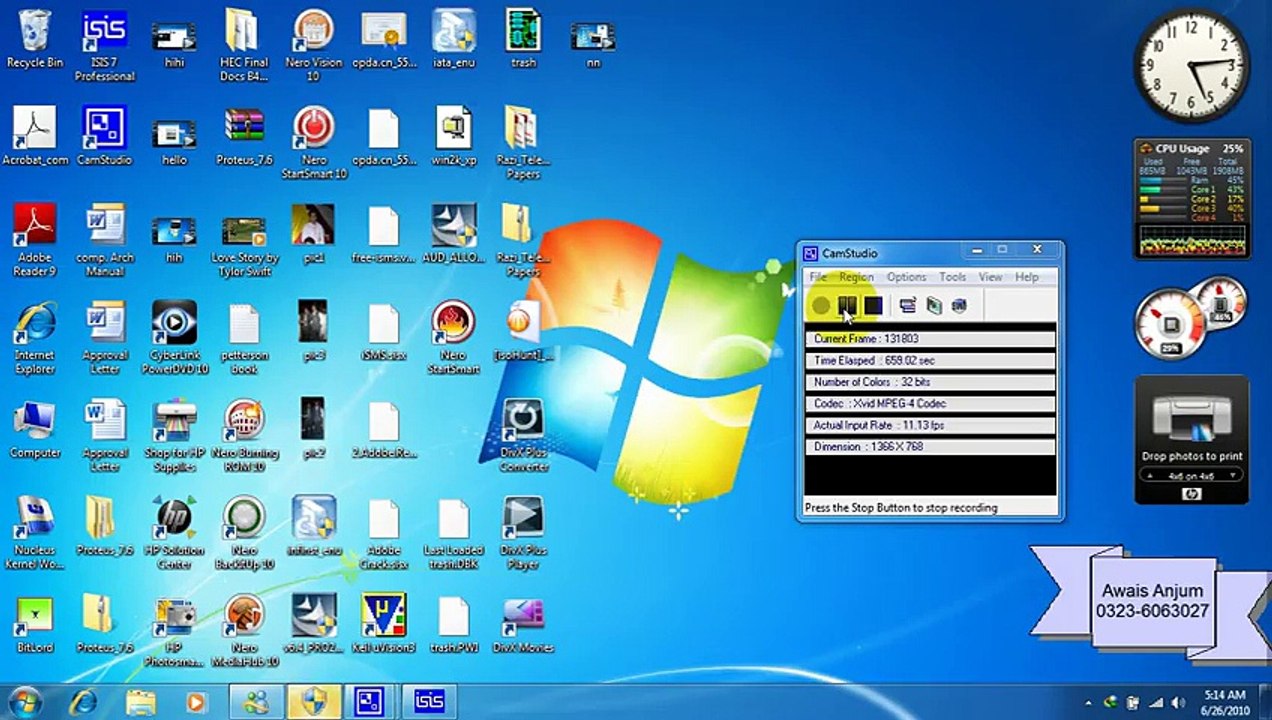Screen dimensions: 1272x720
Task: Switch to ISIS taskbar button
Action: 429,702
